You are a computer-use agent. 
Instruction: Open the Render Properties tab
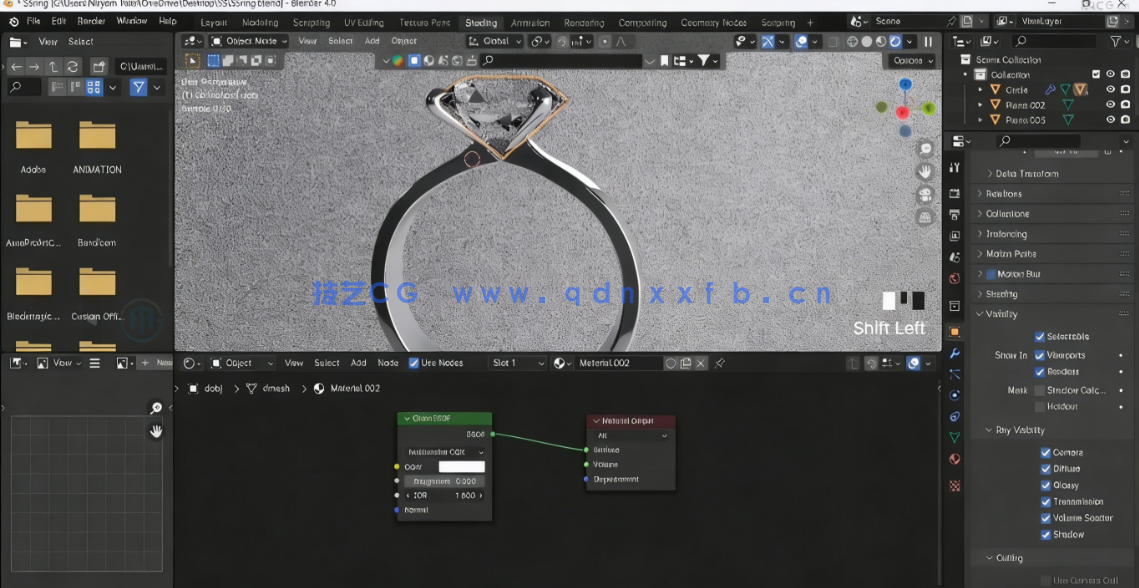click(953, 191)
